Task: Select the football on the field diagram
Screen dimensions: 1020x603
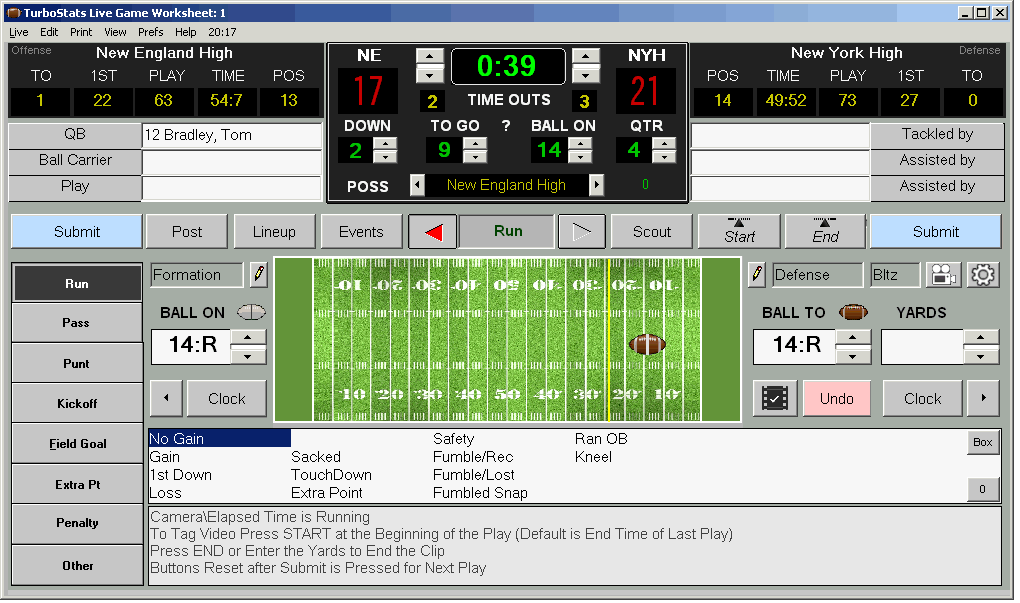Action: click(647, 344)
